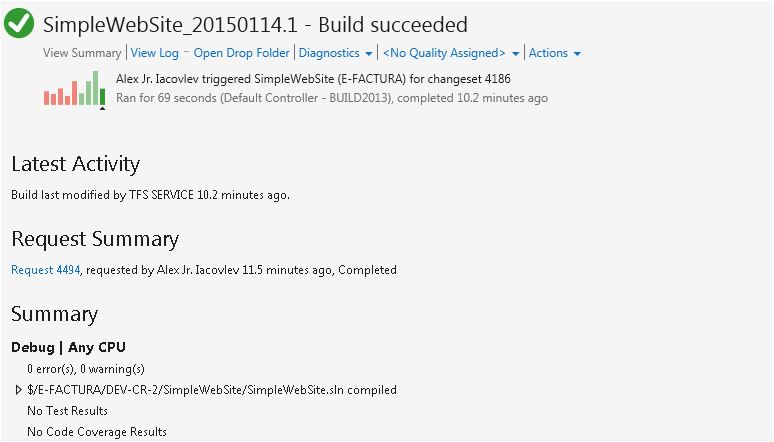The width and height of the screenshot is (774, 442).
Task: Expand the SimpleWebSite.sln compiled tree node
Action: tap(18, 390)
